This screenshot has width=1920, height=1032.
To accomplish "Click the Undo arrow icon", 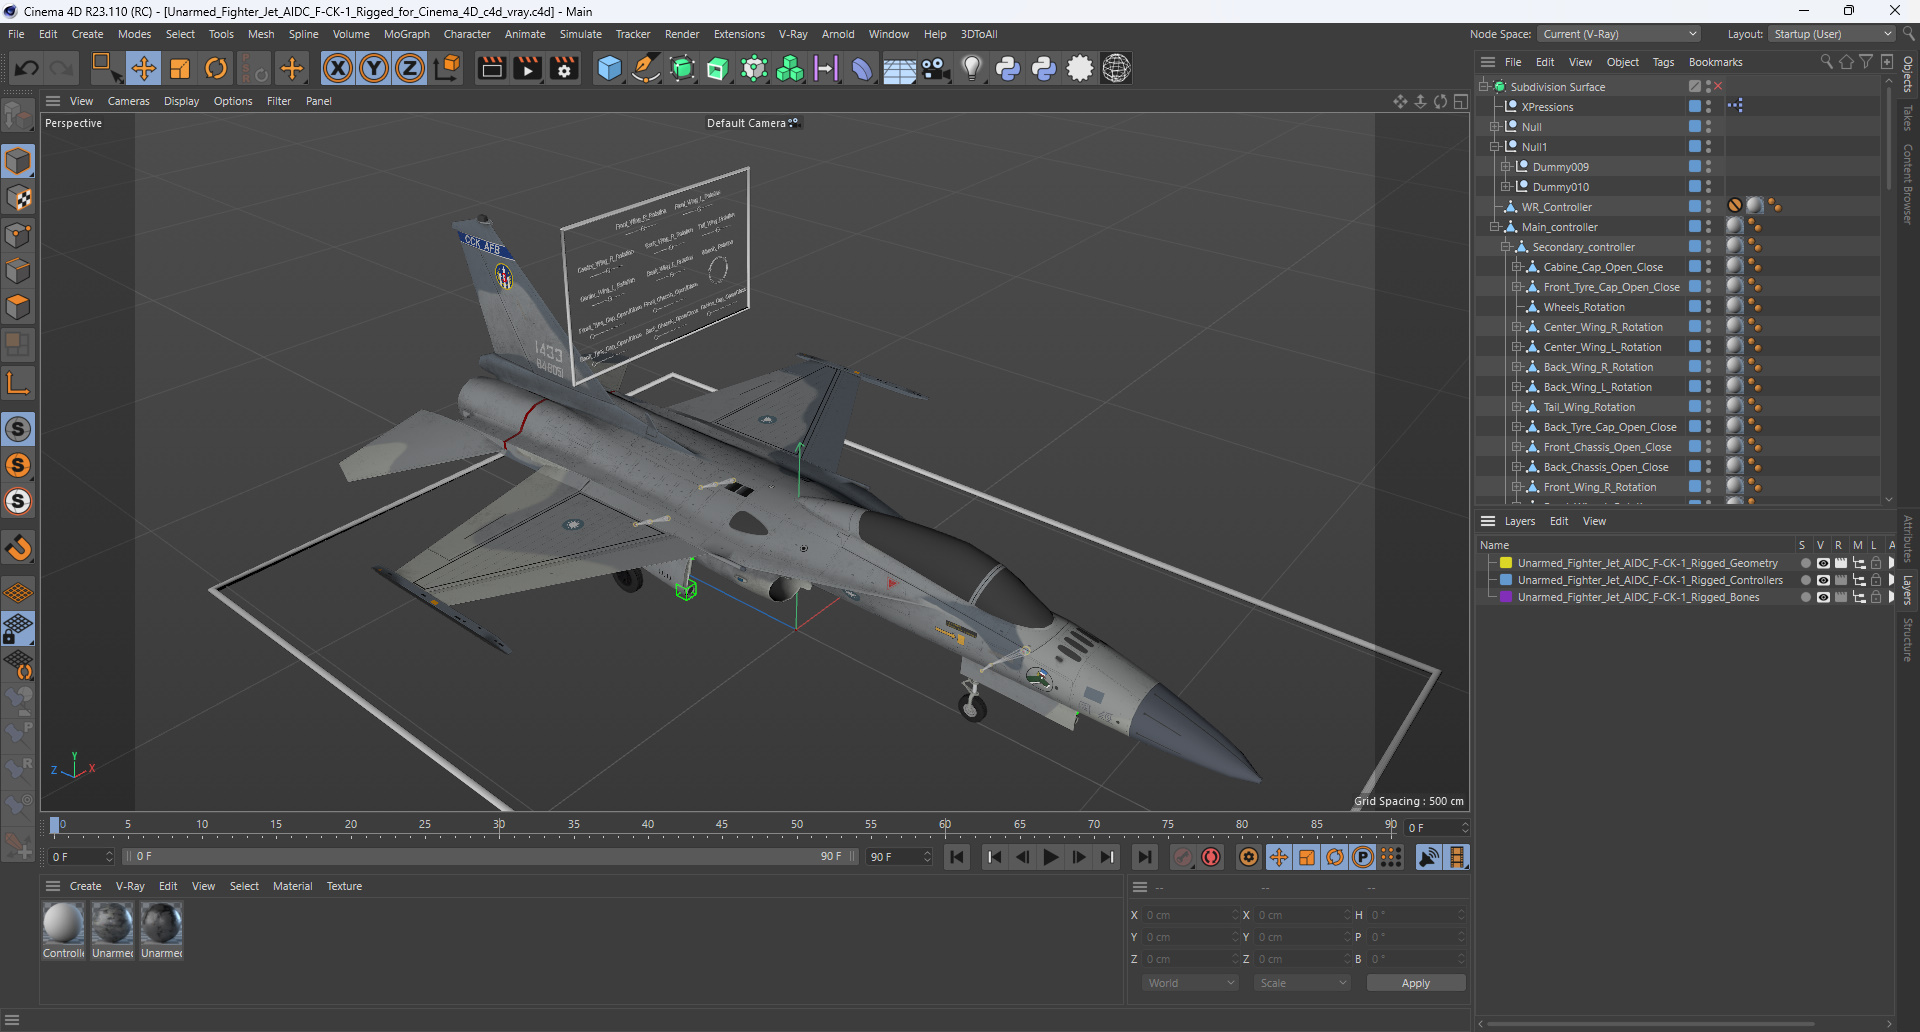I will pyautogui.click(x=27, y=68).
